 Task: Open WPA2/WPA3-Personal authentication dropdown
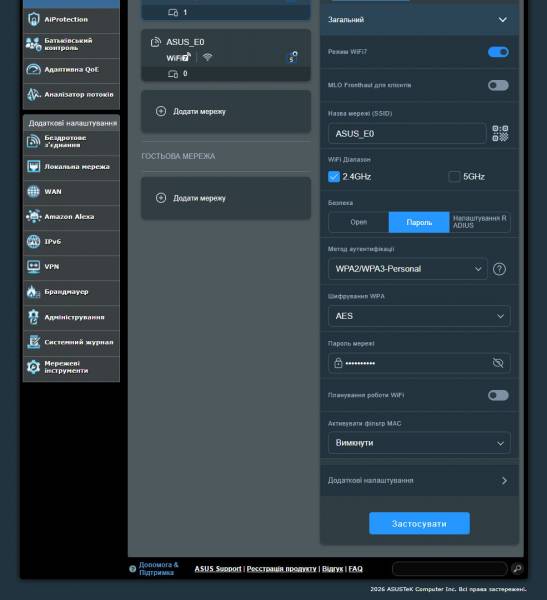[x=408, y=269]
